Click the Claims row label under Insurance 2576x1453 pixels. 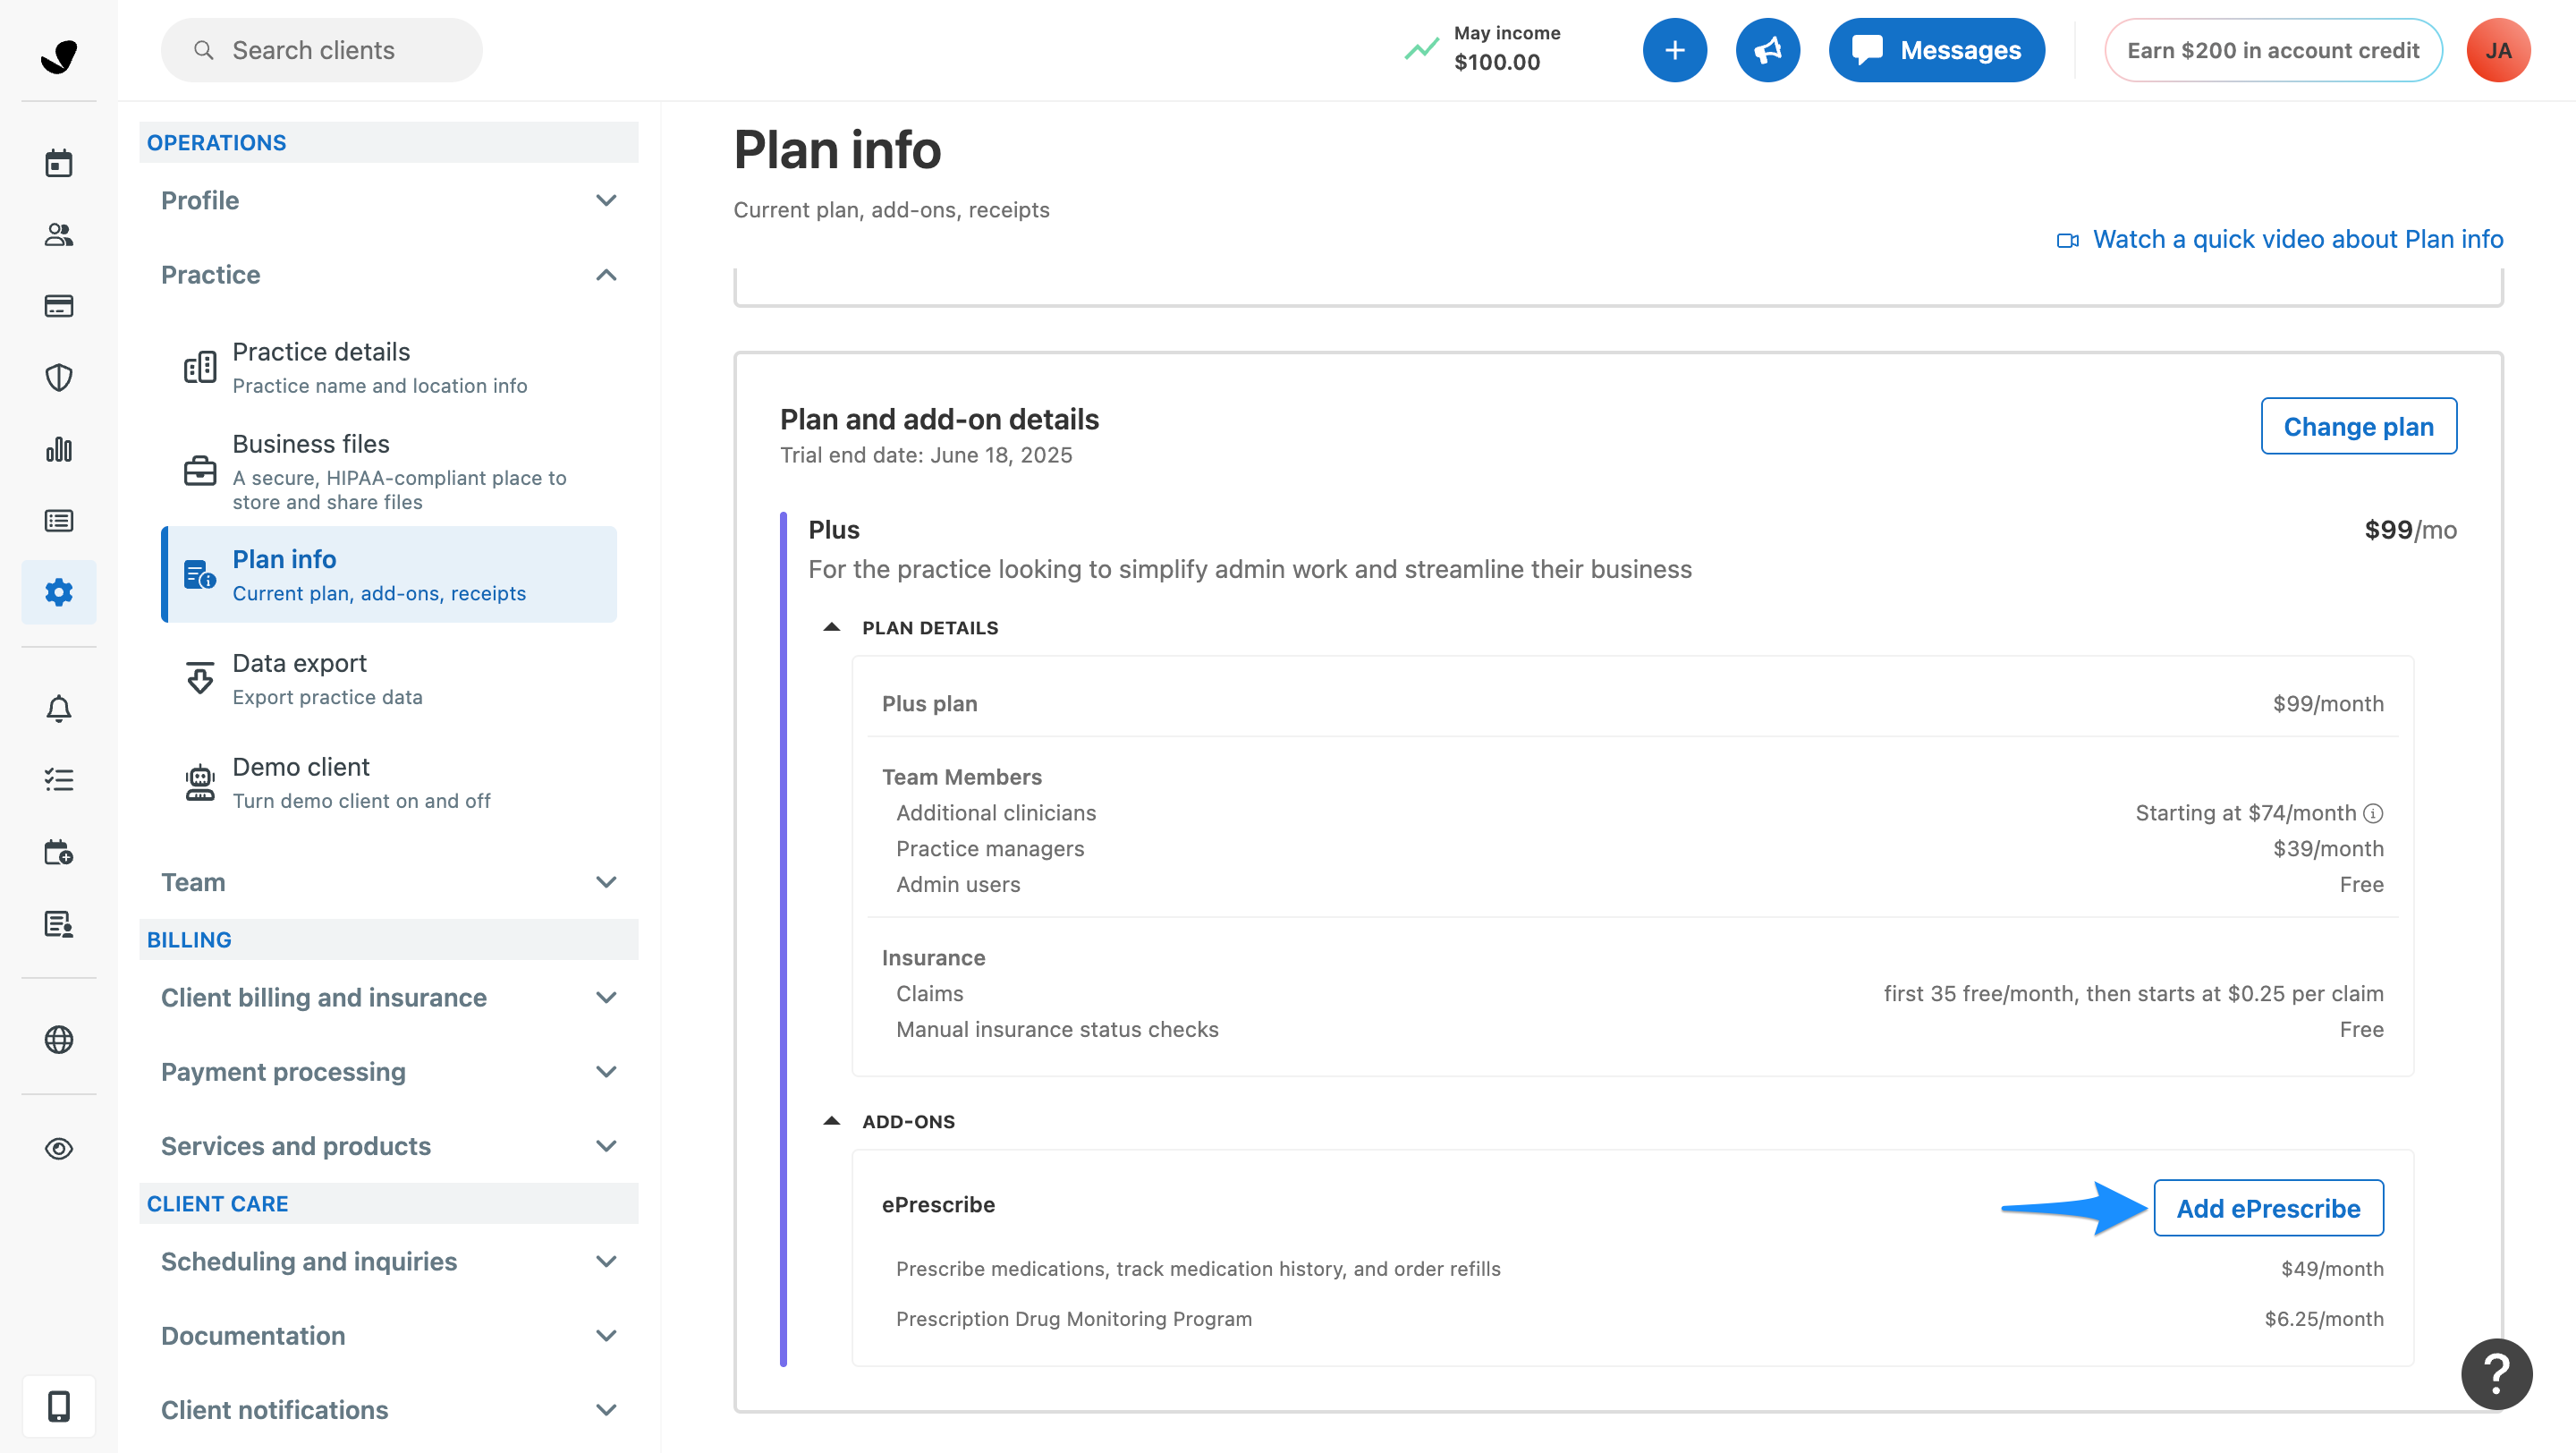pyautogui.click(x=929, y=994)
